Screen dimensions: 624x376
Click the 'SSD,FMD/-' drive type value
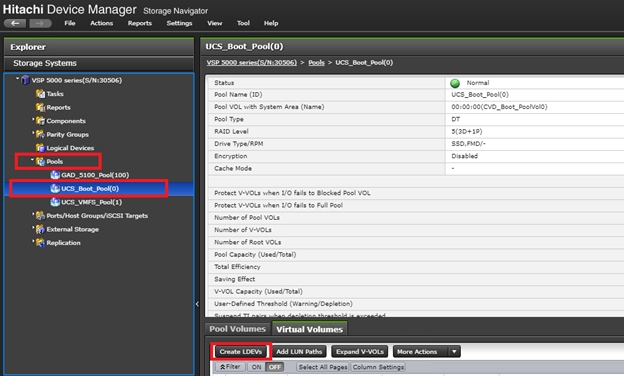468,144
